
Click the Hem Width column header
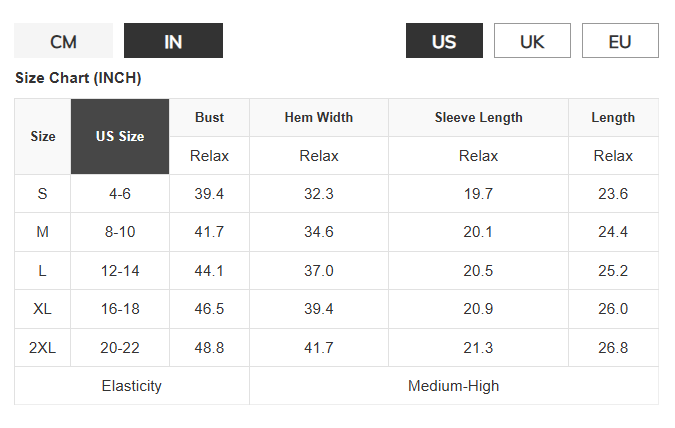tap(319, 118)
